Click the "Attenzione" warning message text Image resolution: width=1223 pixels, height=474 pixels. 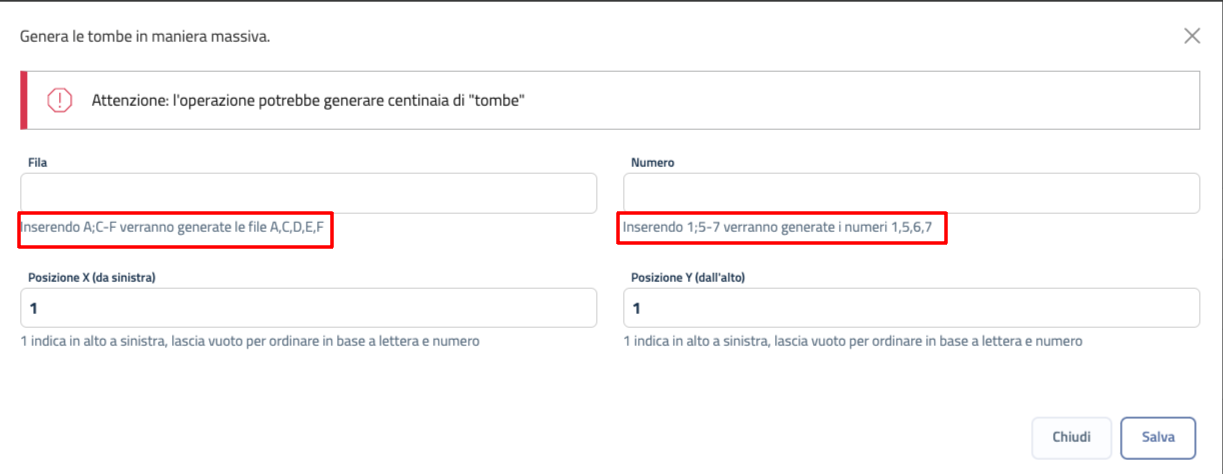(309, 101)
